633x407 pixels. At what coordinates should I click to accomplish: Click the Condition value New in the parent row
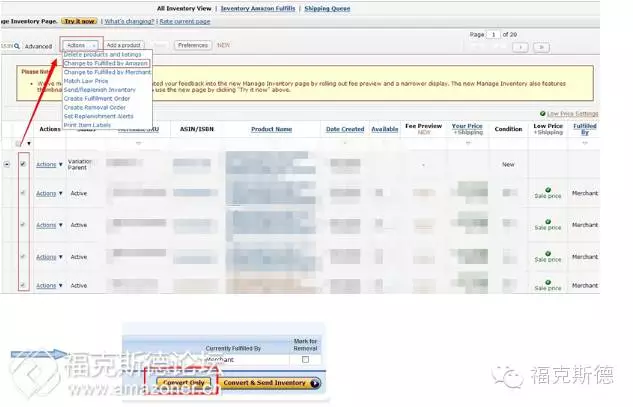[508, 164]
